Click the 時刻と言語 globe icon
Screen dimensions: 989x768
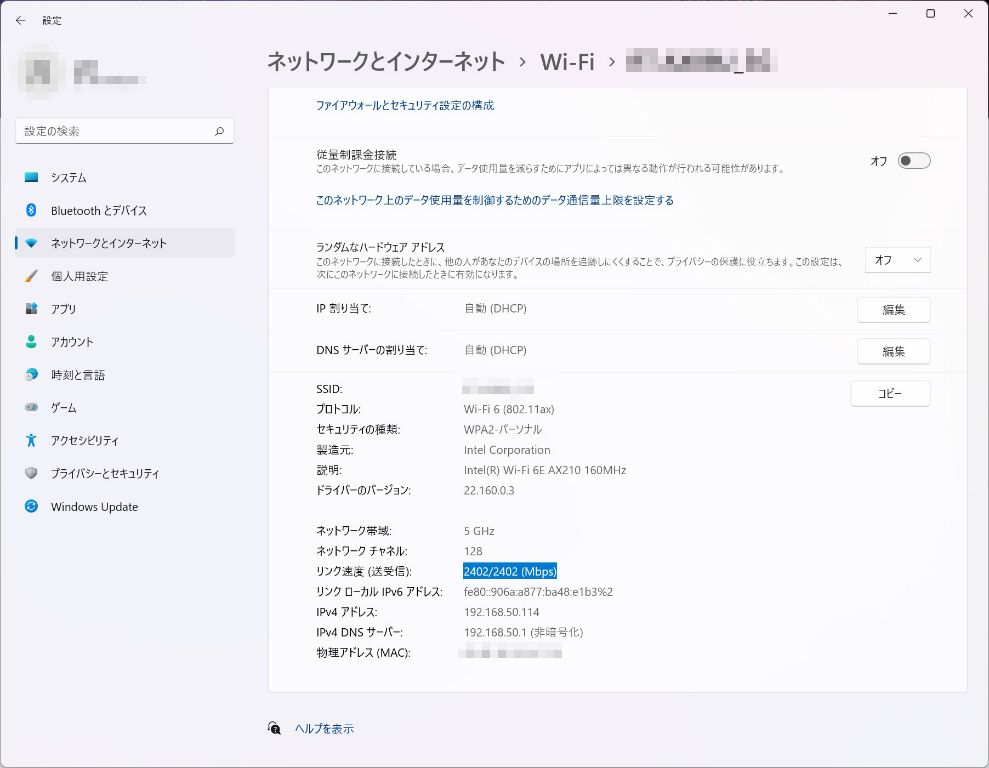[x=31, y=375]
